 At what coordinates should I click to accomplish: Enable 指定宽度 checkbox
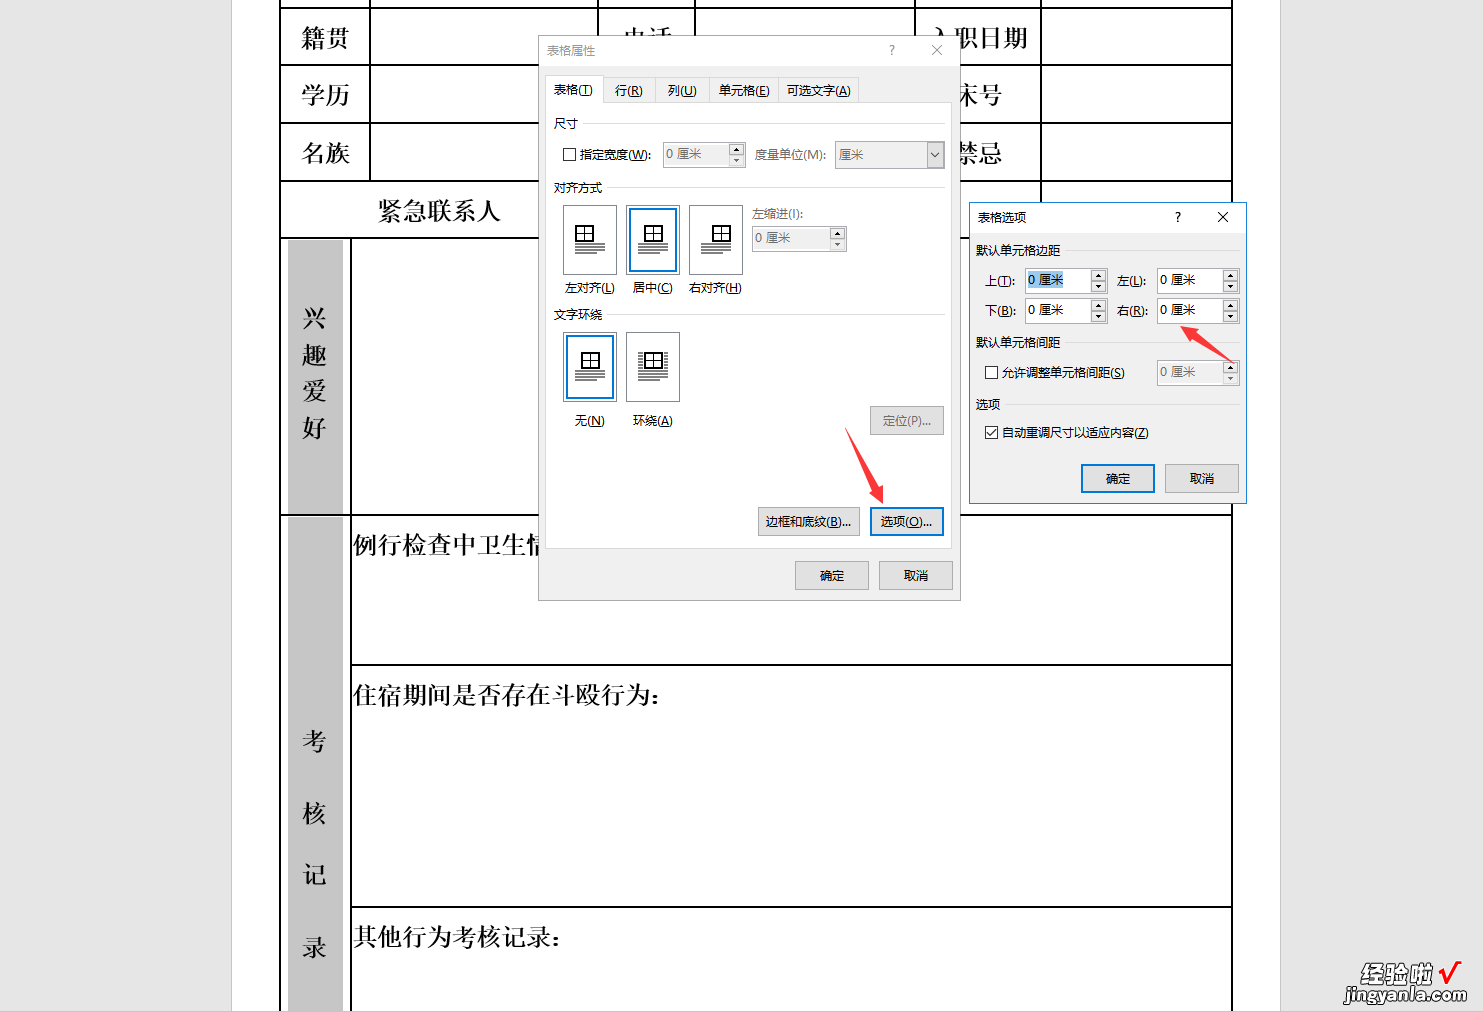click(x=569, y=155)
